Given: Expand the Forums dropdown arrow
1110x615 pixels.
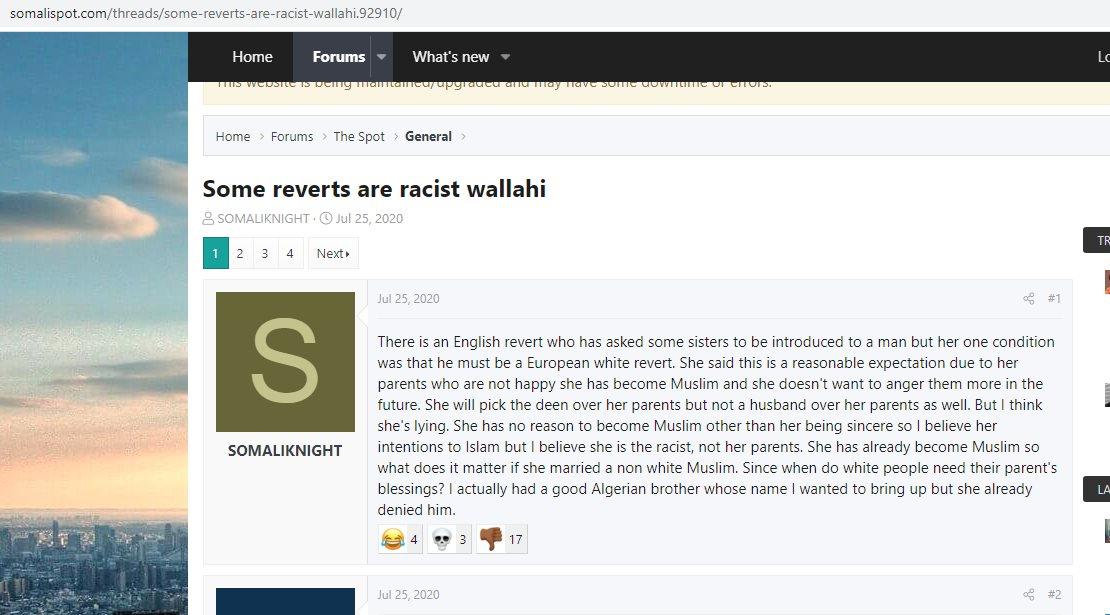Looking at the screenshot, I should (x=382, y=57).
